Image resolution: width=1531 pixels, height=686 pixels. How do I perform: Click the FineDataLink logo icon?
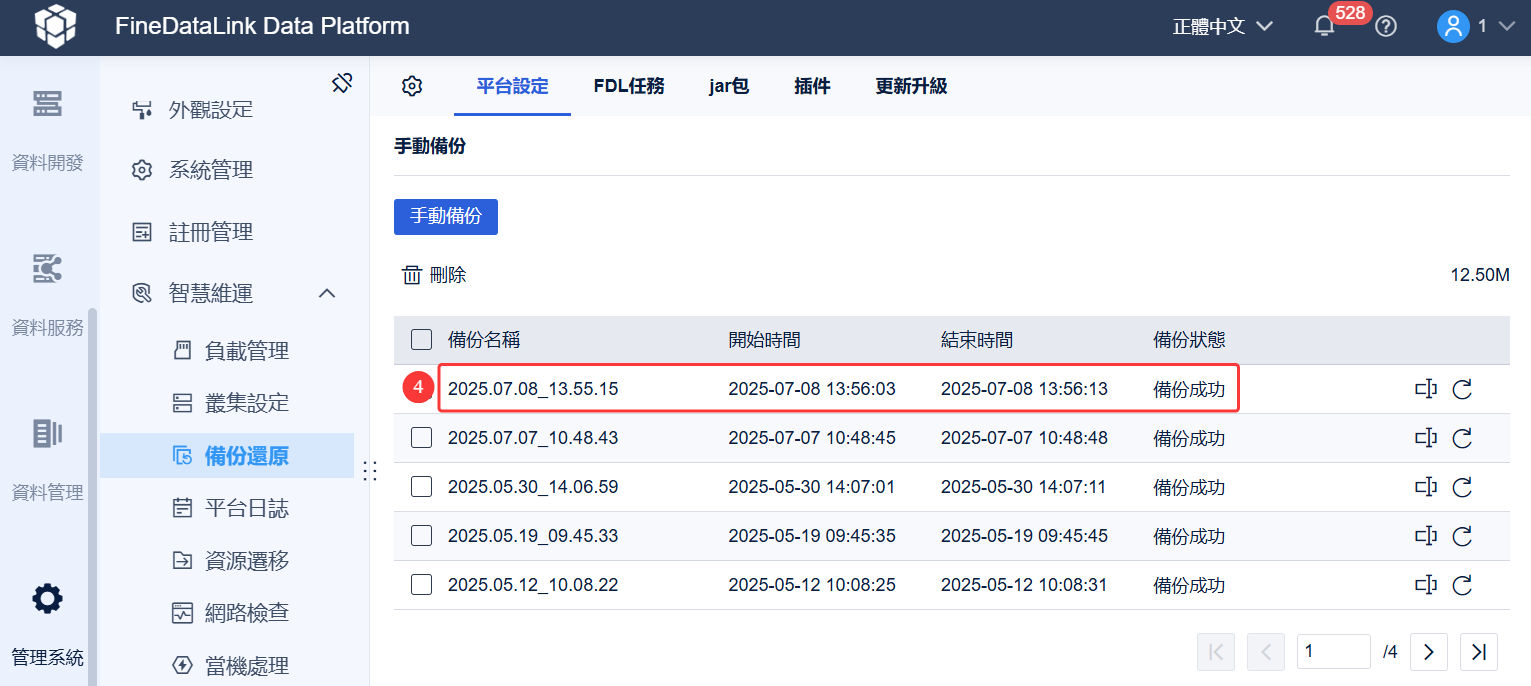point(56,27)
